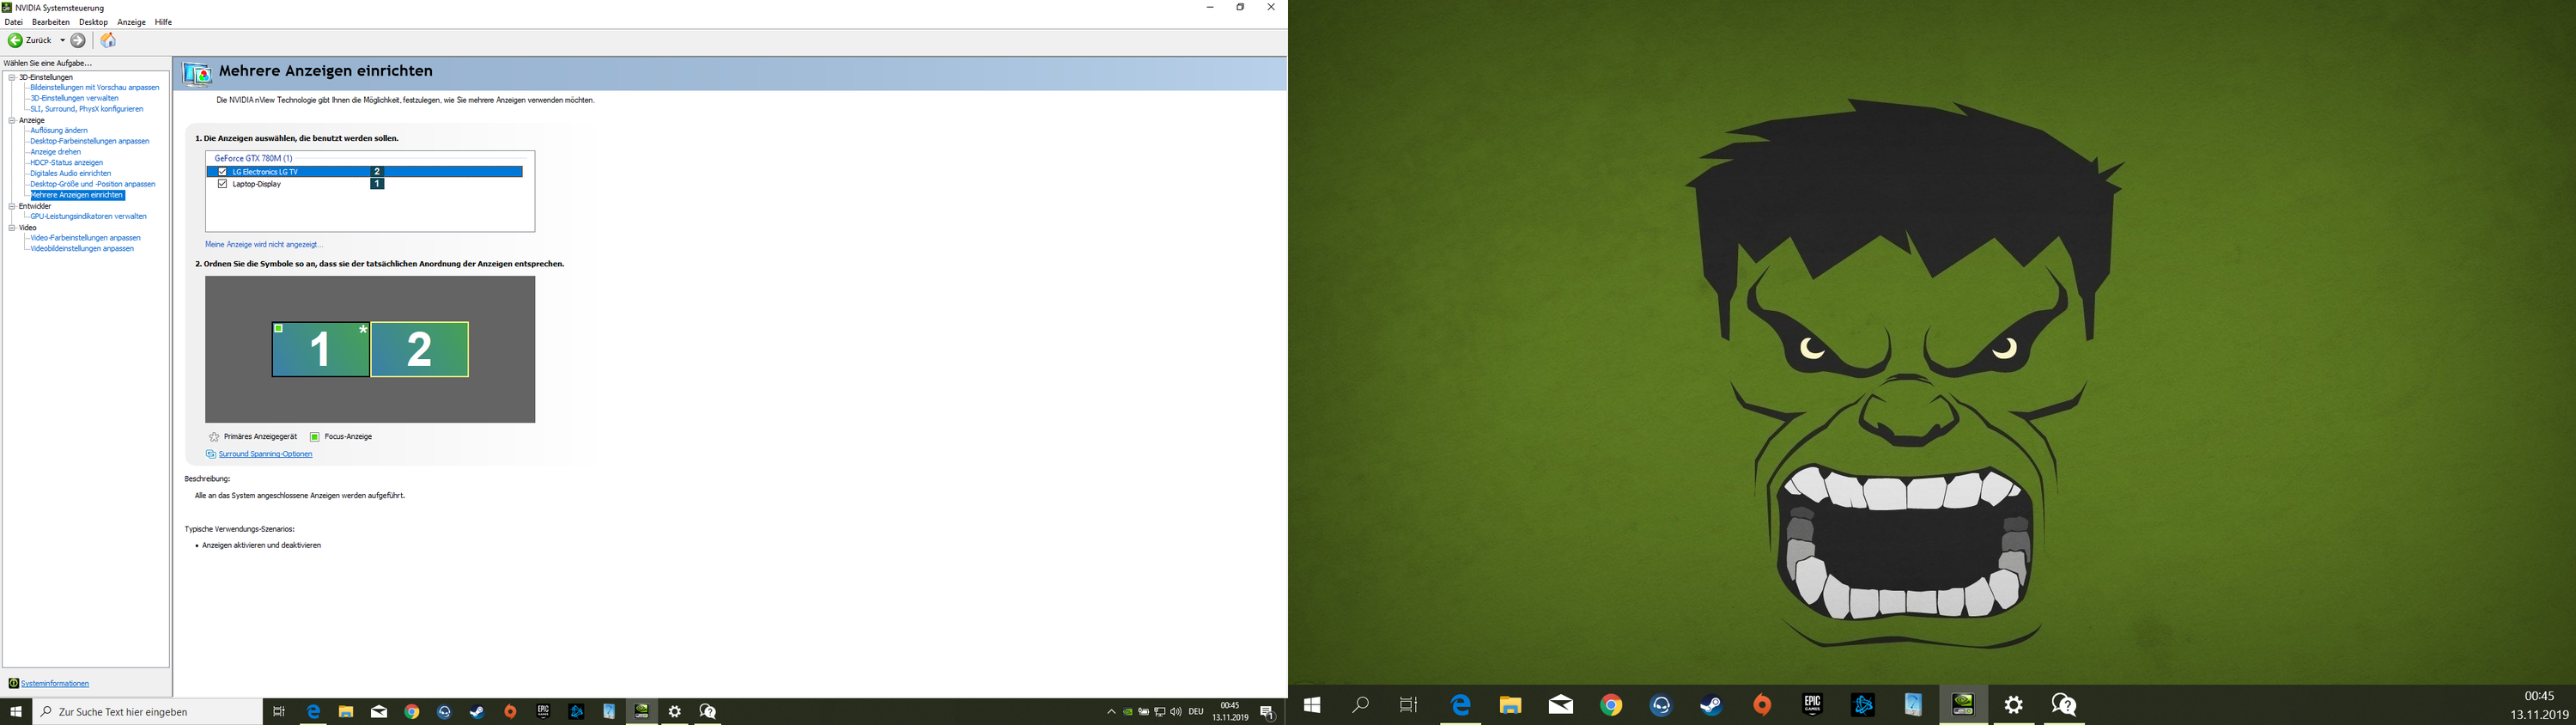Show hidden tray icons chevron
The height and width of the screenshot is (725, 2576).
tap(1111, 712)
